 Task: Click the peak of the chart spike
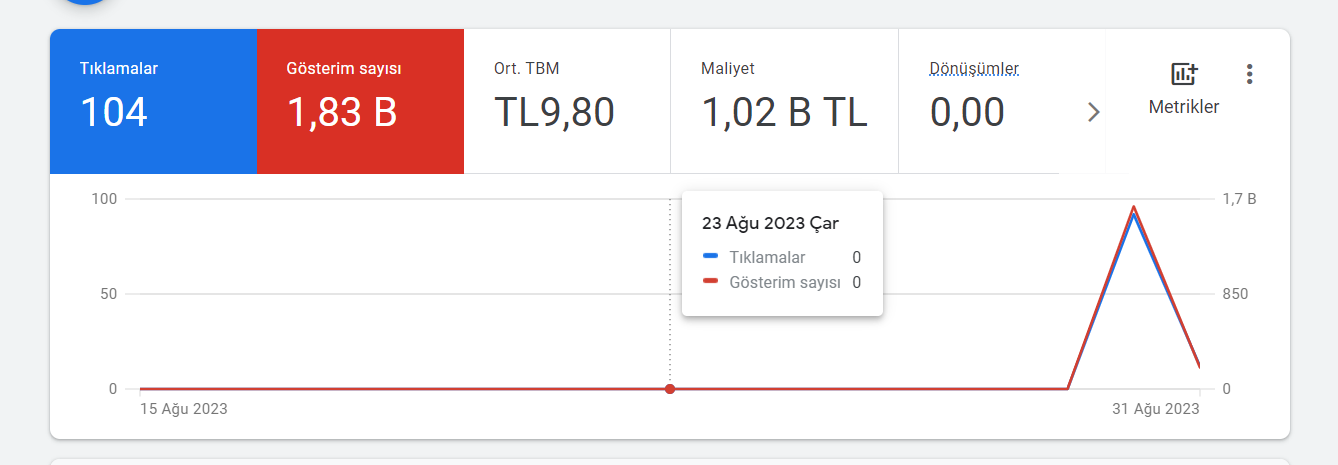[x=1133, y=207]
